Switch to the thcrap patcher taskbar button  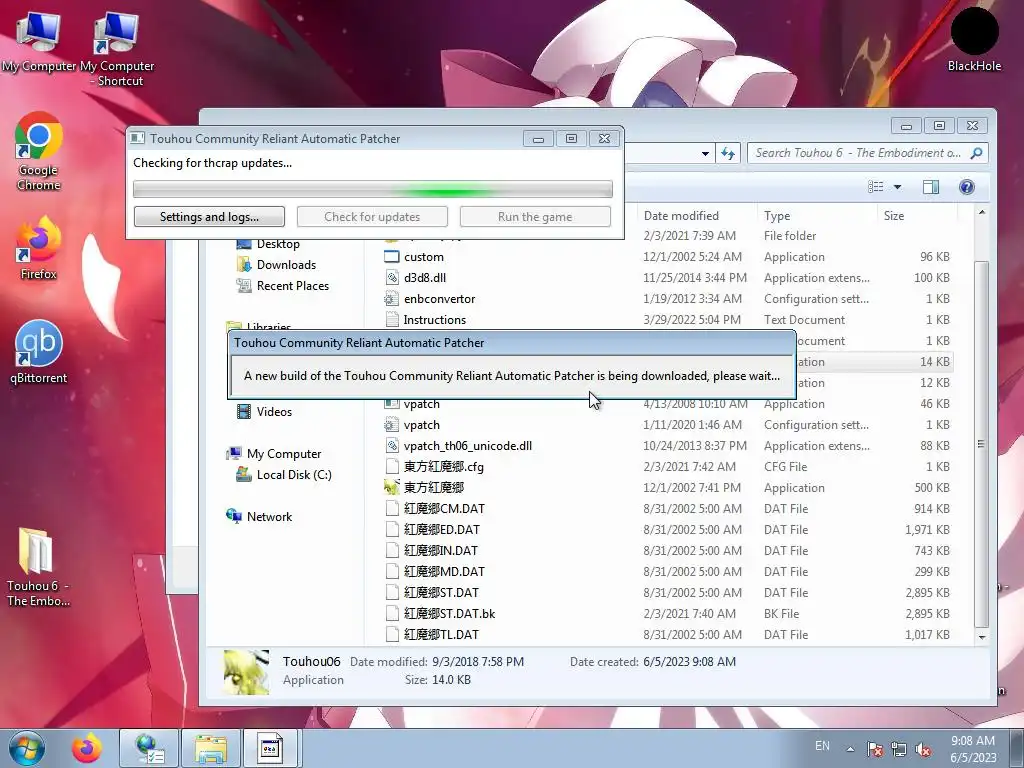(270, 748)
